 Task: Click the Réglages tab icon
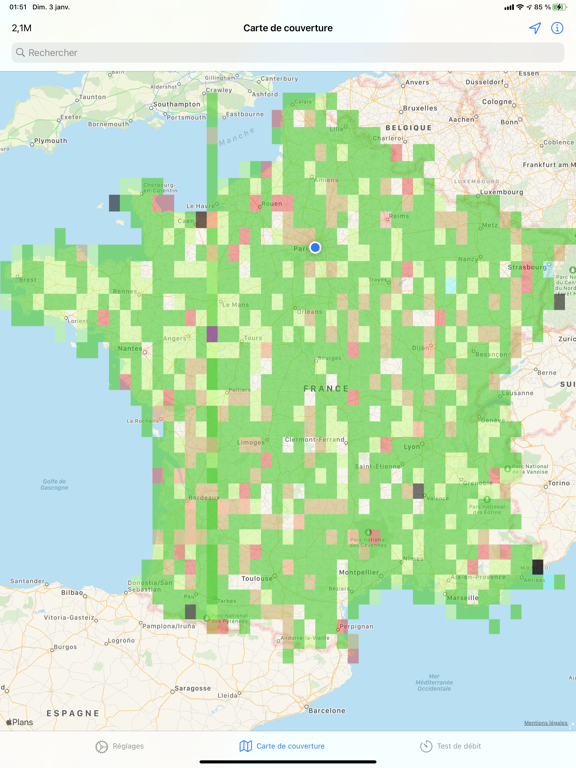point(101,746)
